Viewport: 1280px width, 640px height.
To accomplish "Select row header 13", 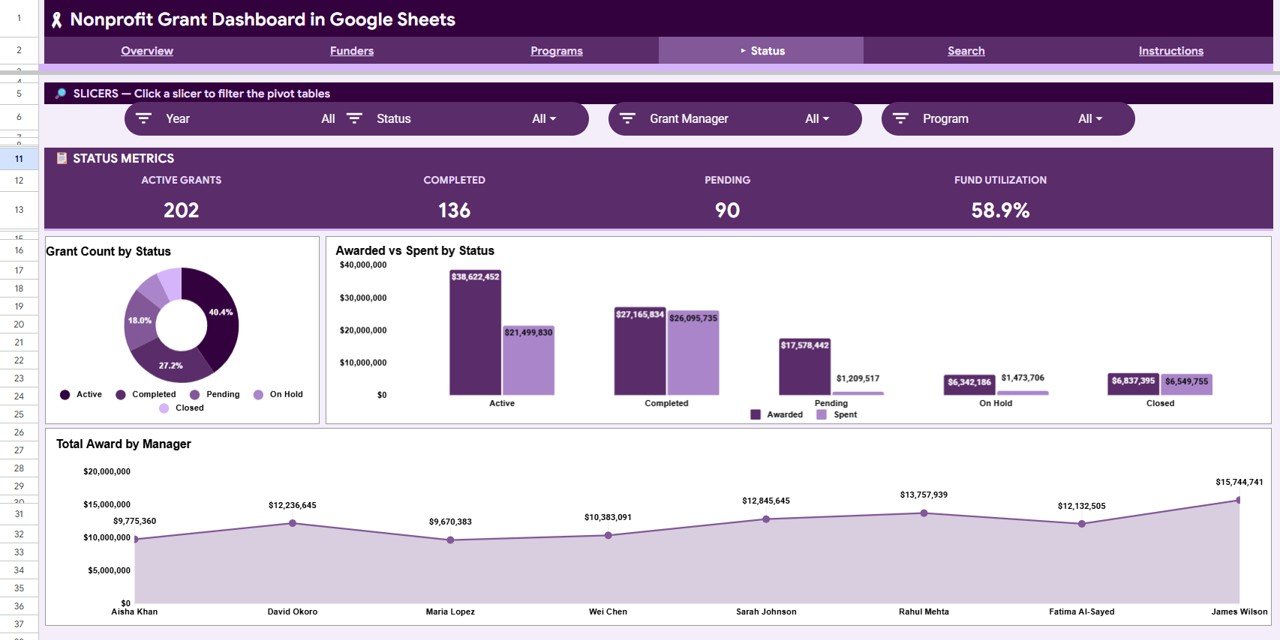I will [x=19, y=210].
